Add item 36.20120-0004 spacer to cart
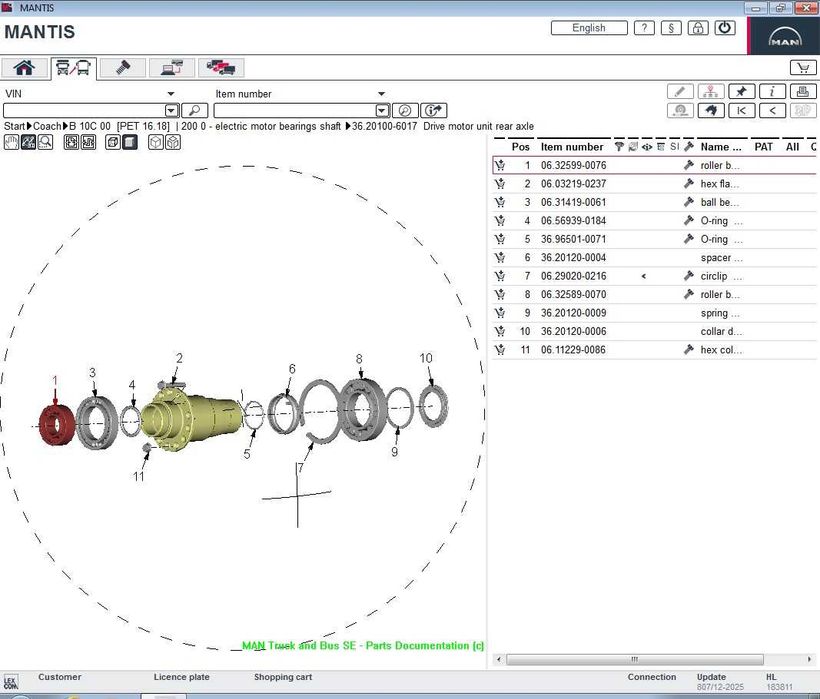820x699 pixels. click(500, 257)
